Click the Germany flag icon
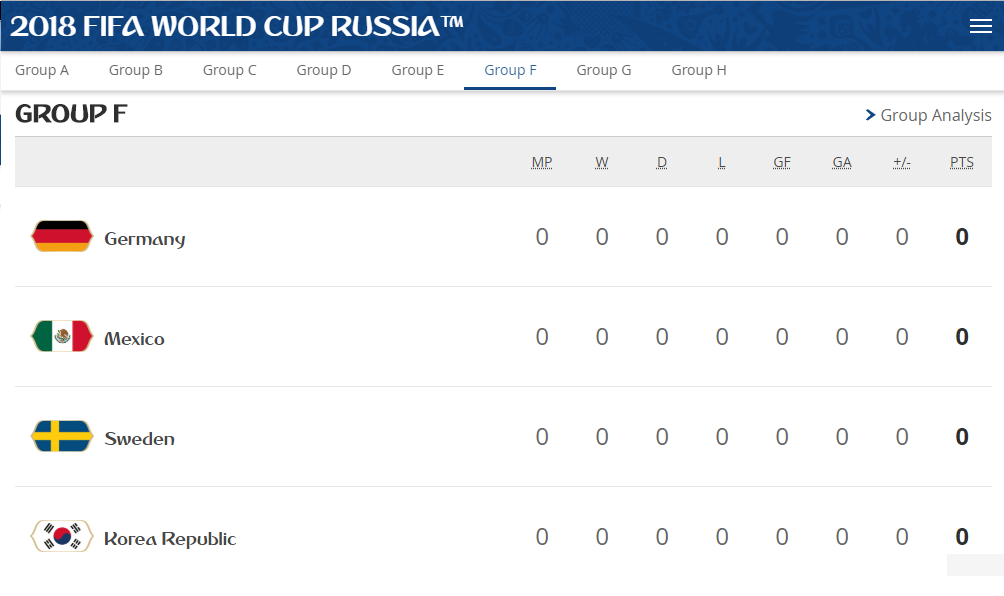 tap(62, 236)
